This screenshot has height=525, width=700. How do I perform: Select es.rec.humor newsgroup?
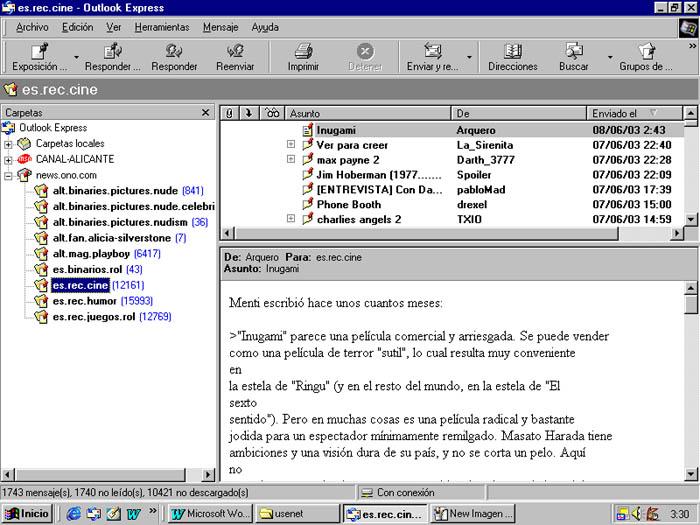(84, 301)
